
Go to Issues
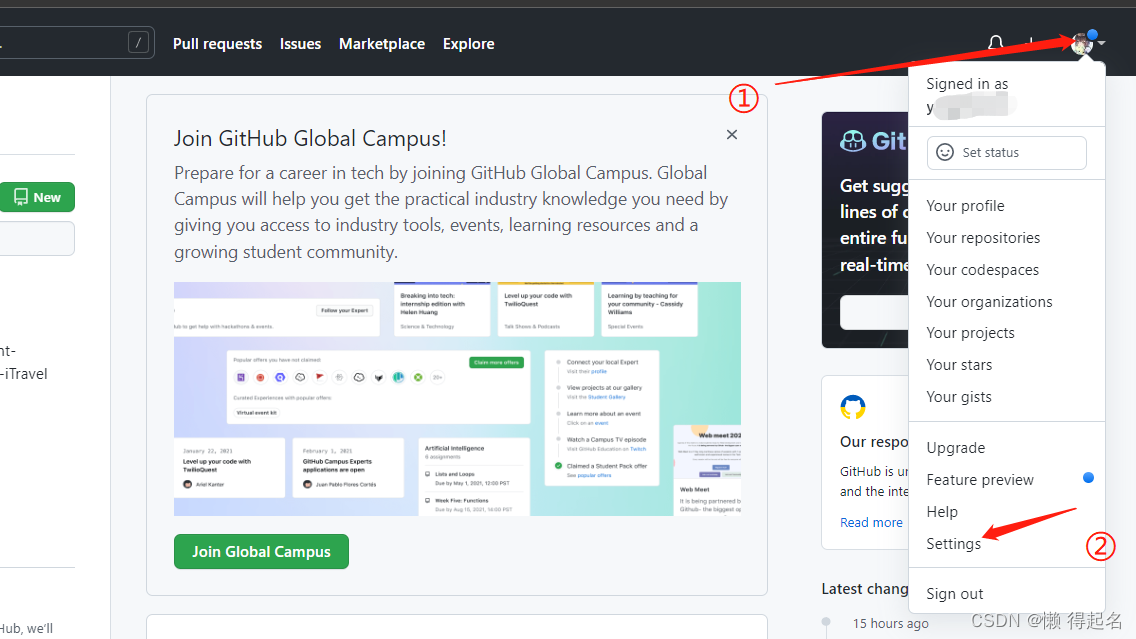click(300, 43)
